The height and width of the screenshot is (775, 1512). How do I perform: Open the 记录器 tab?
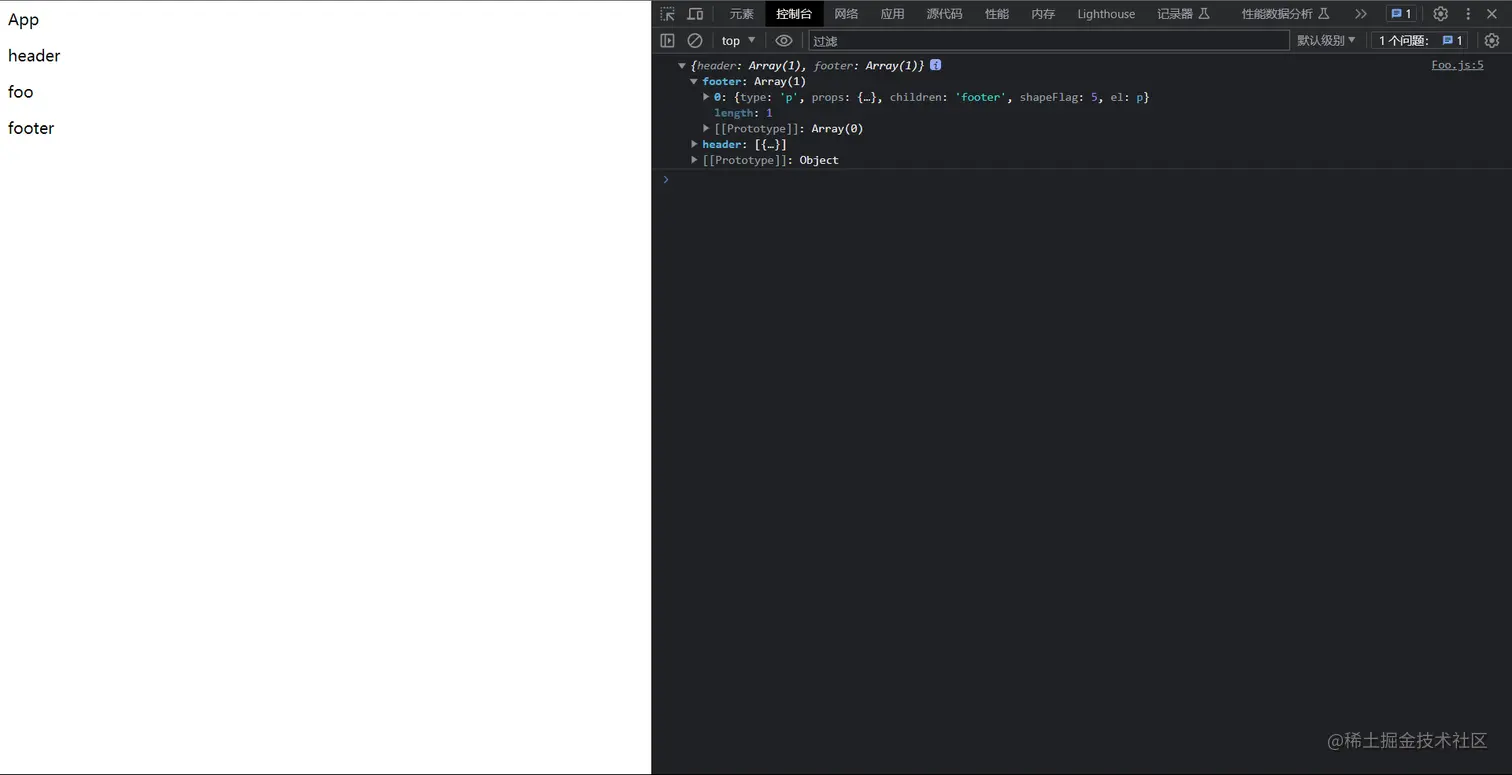[x=1183, y=14]
